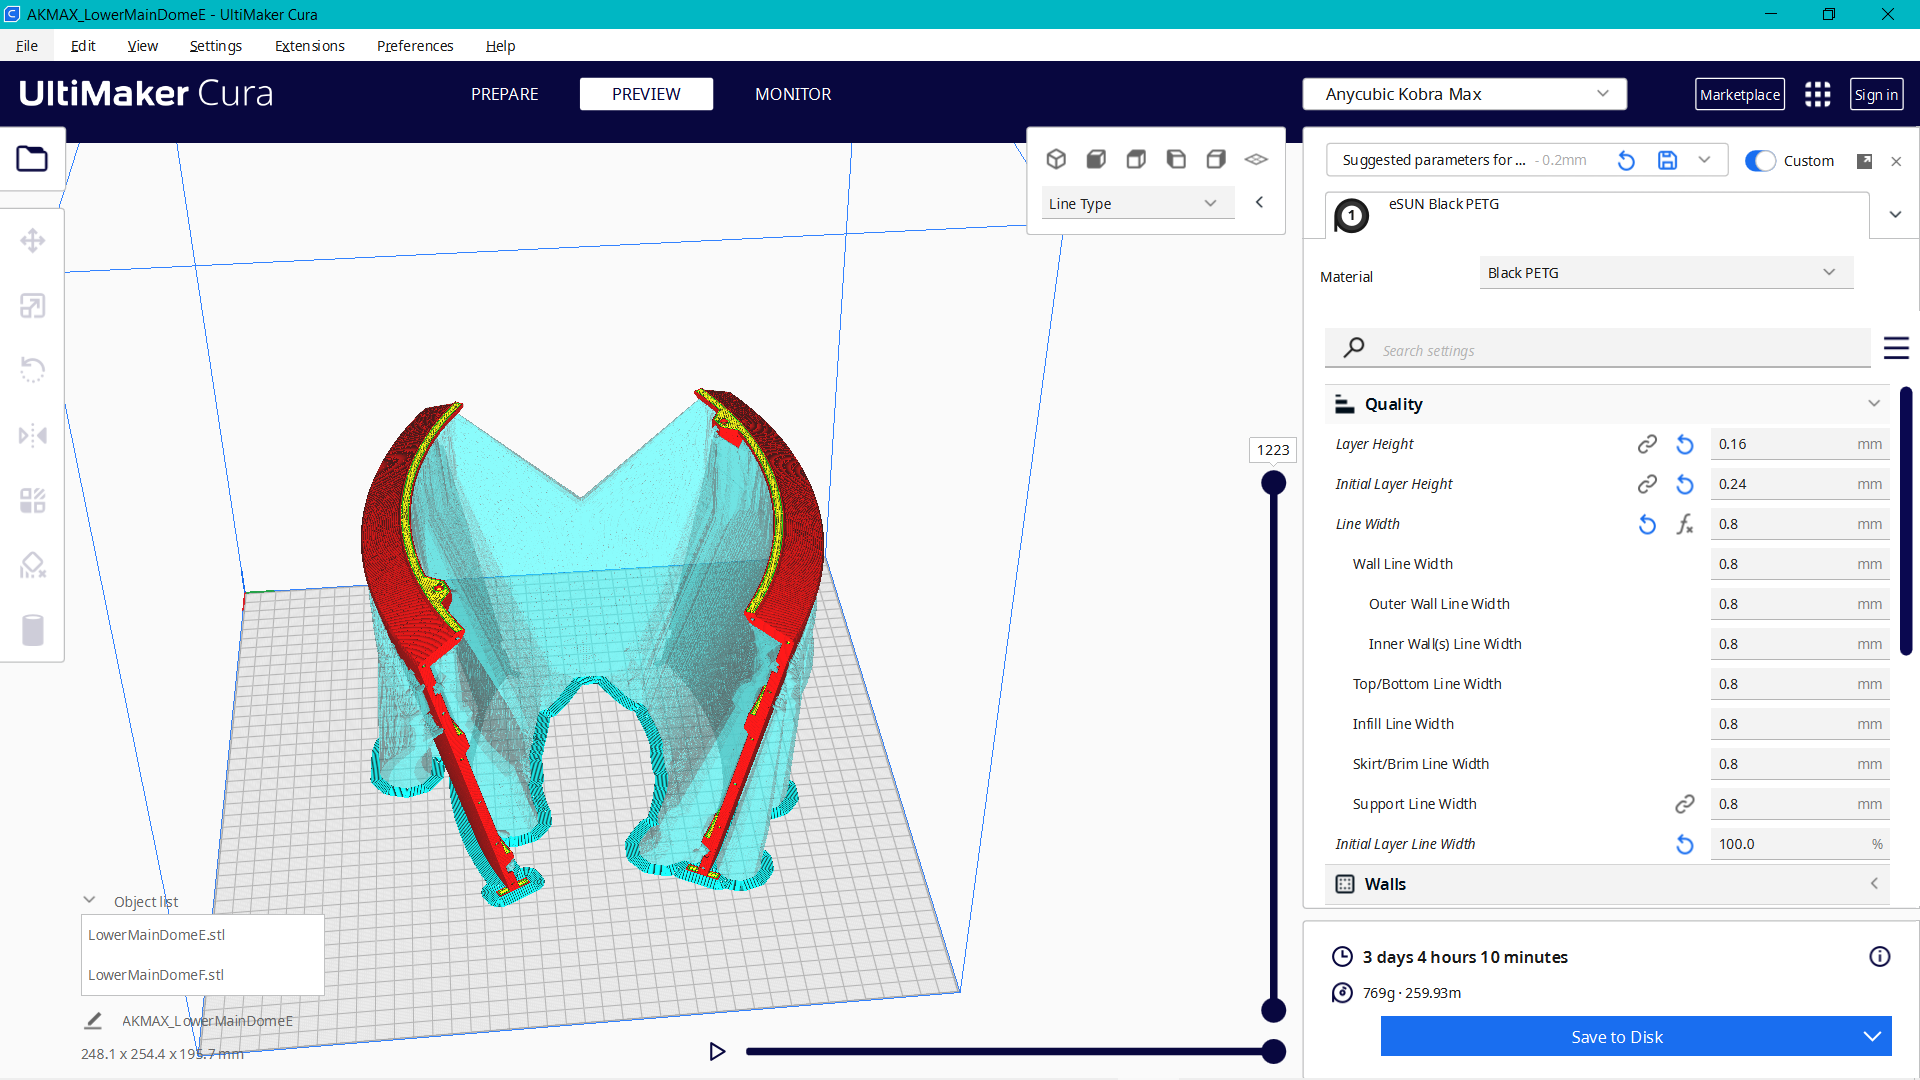The width and height of the screenshot is (1920, 1080).
Task: Open the file folder icon to load model
Action: [32, 158]
